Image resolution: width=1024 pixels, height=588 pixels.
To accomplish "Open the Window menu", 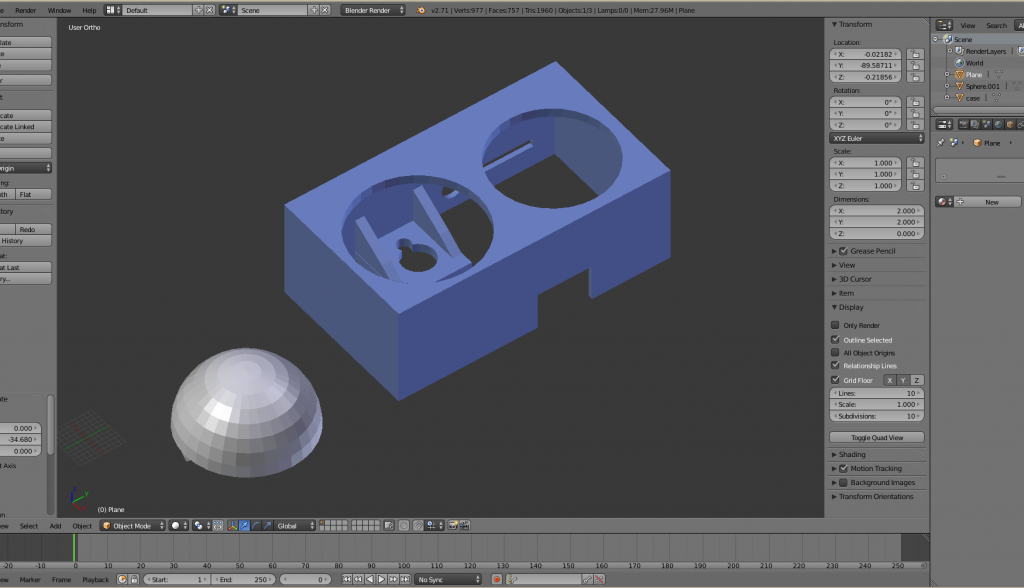I will [x=59, y=10].
